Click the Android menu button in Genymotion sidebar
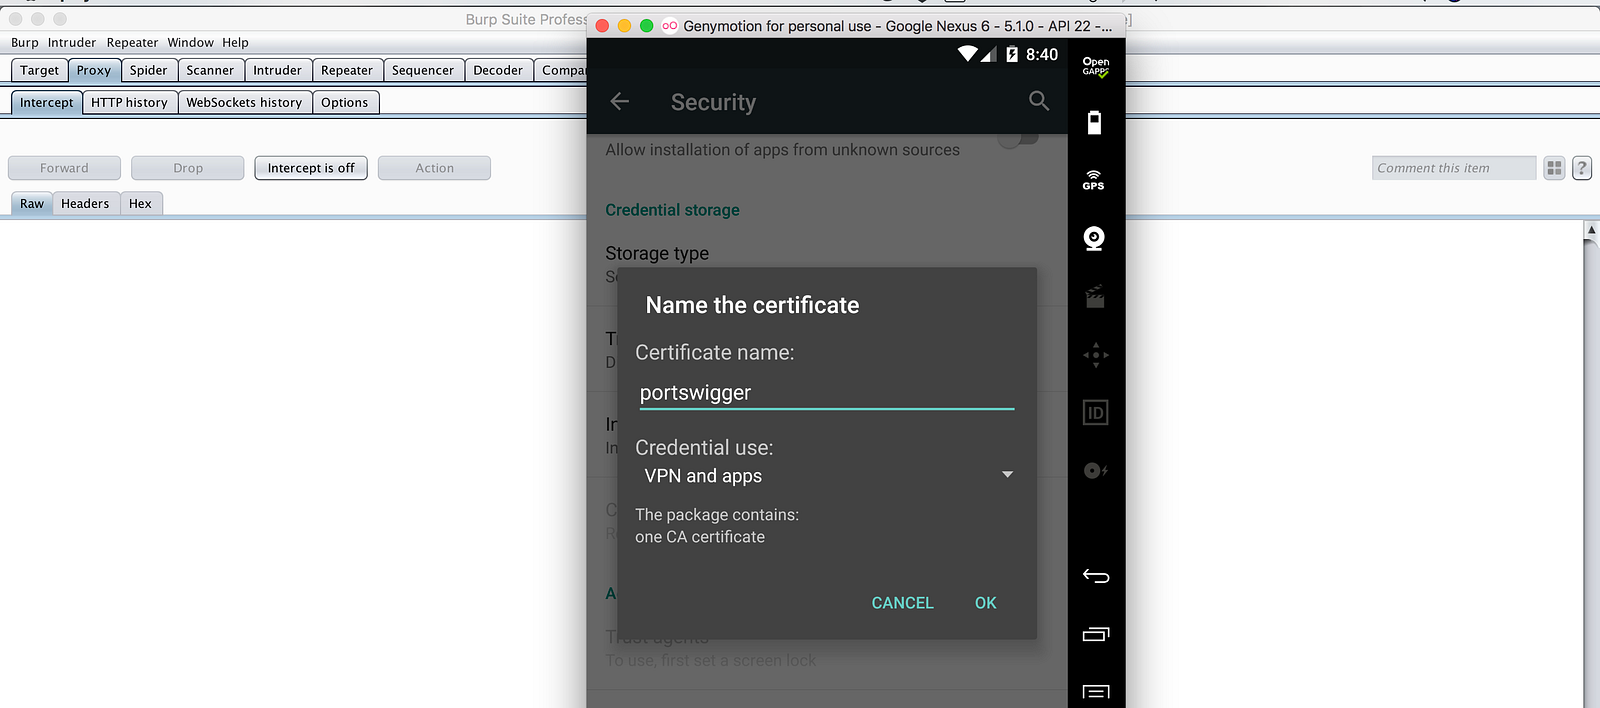Viewport: 1600px width, 708px height. 1096,692
